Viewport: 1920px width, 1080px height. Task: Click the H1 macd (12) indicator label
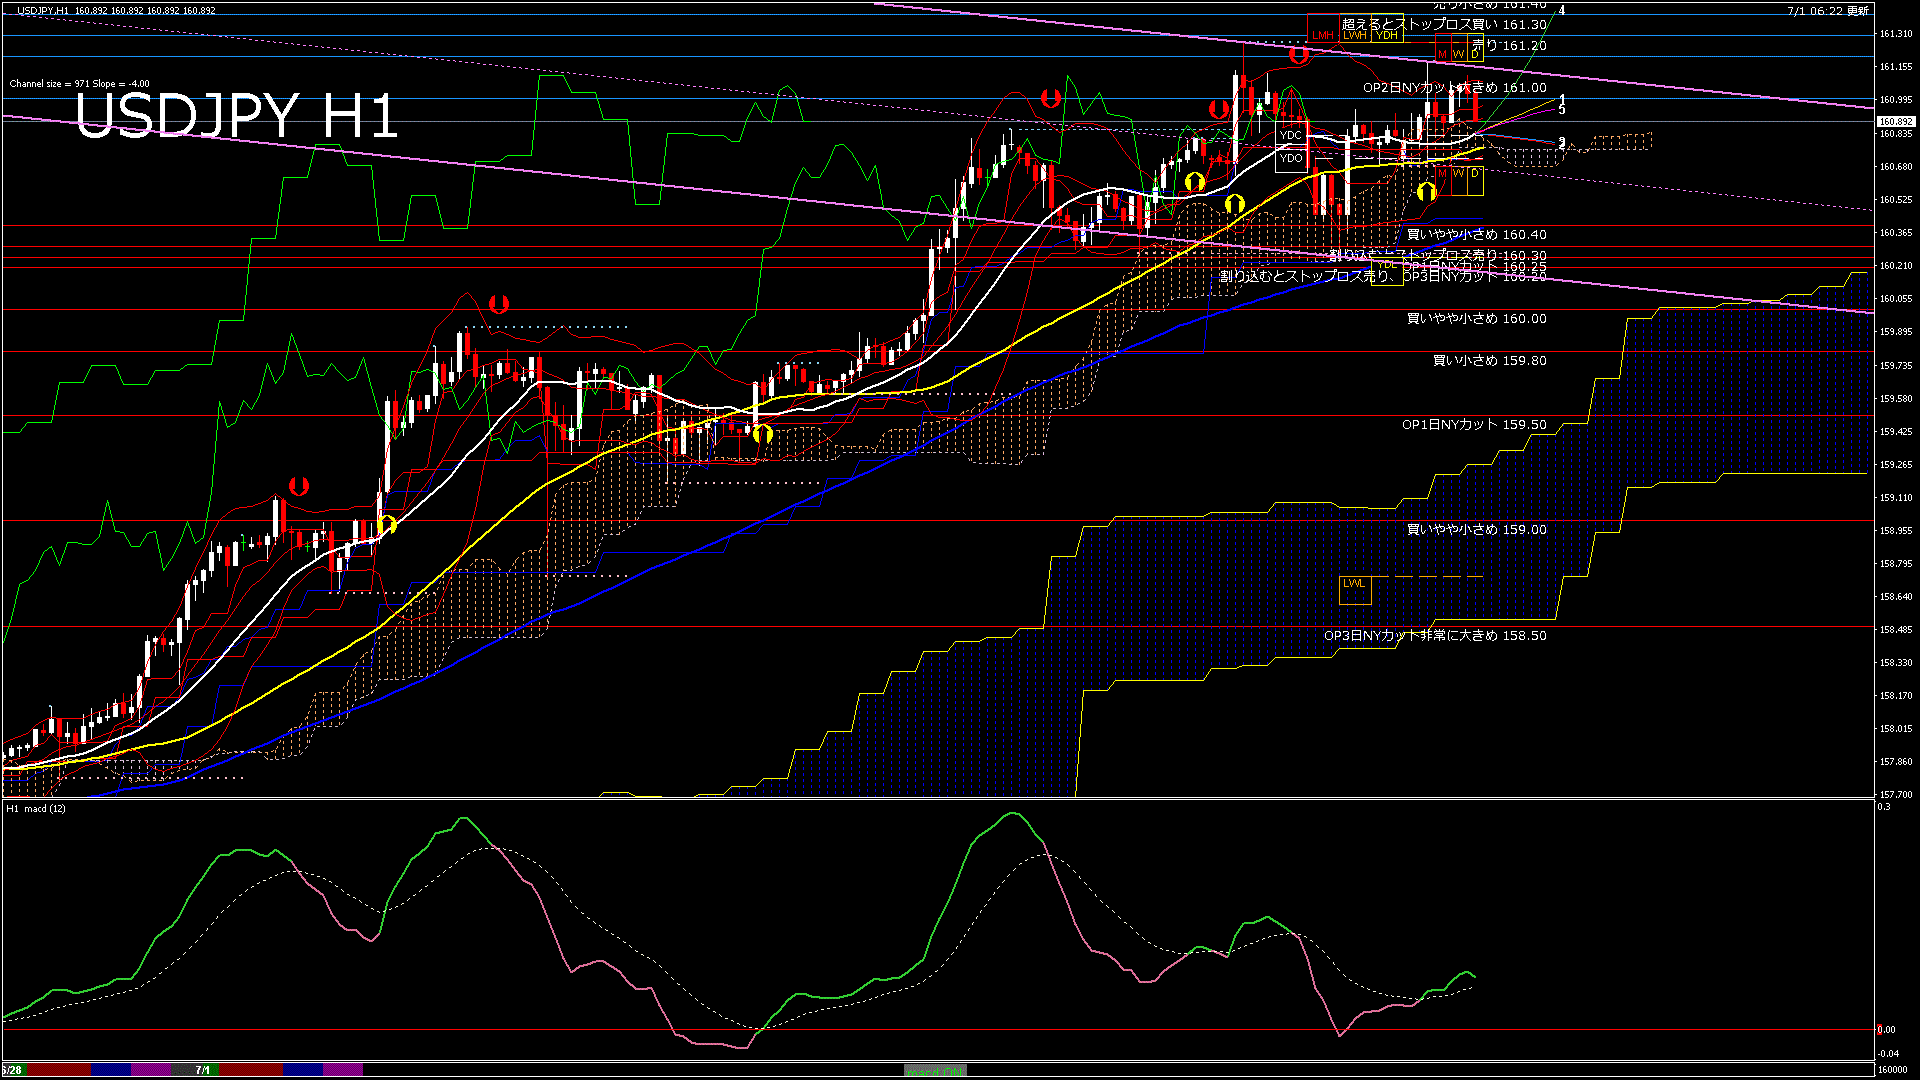[36, 808]
